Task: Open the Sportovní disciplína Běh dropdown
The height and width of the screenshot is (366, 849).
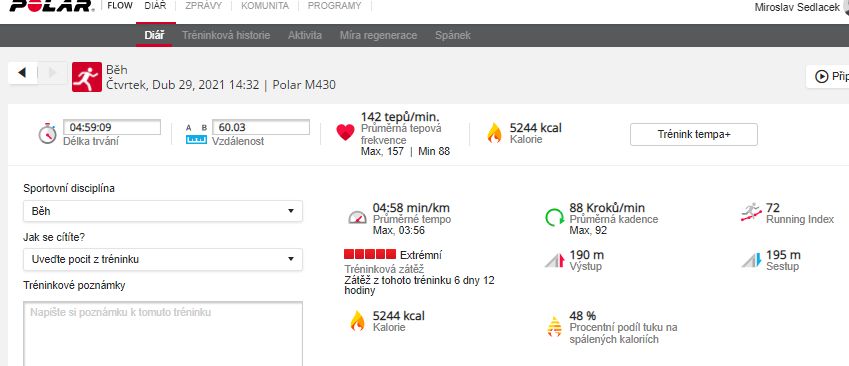Action: [x=163, y=211]
